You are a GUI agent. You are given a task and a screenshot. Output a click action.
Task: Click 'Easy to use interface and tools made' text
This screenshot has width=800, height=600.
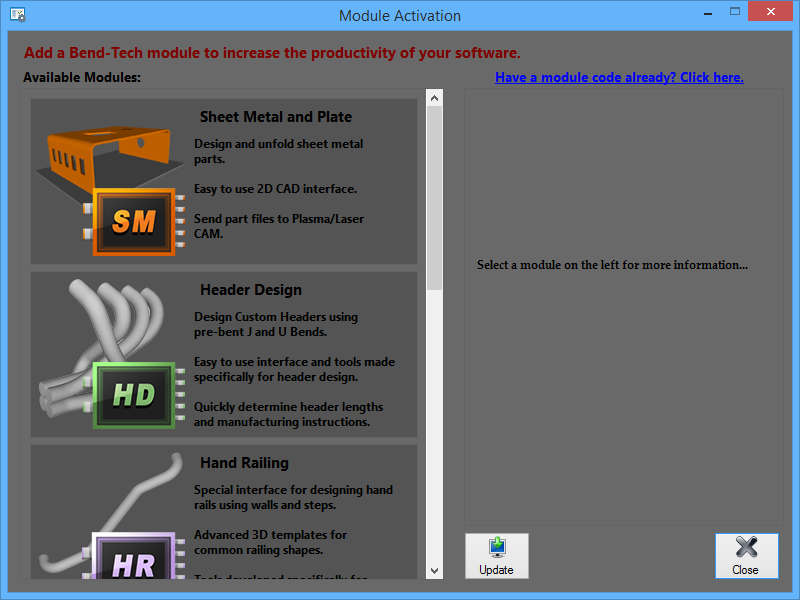tap(294, 369)
